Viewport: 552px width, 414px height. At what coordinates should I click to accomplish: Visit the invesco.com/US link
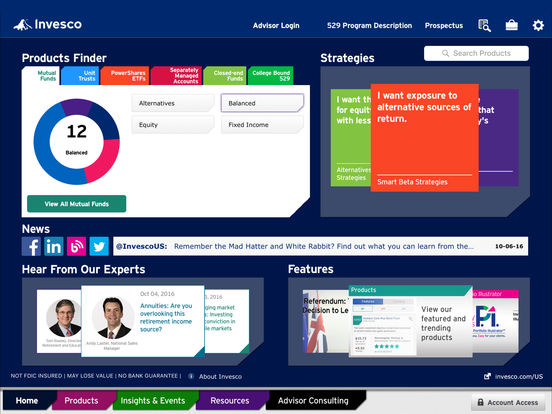[x=519, y=376]
